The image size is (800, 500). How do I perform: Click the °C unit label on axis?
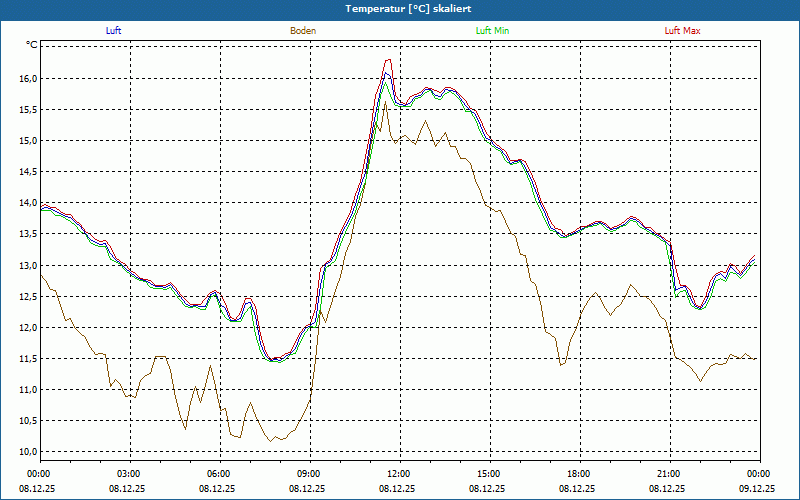31,45
